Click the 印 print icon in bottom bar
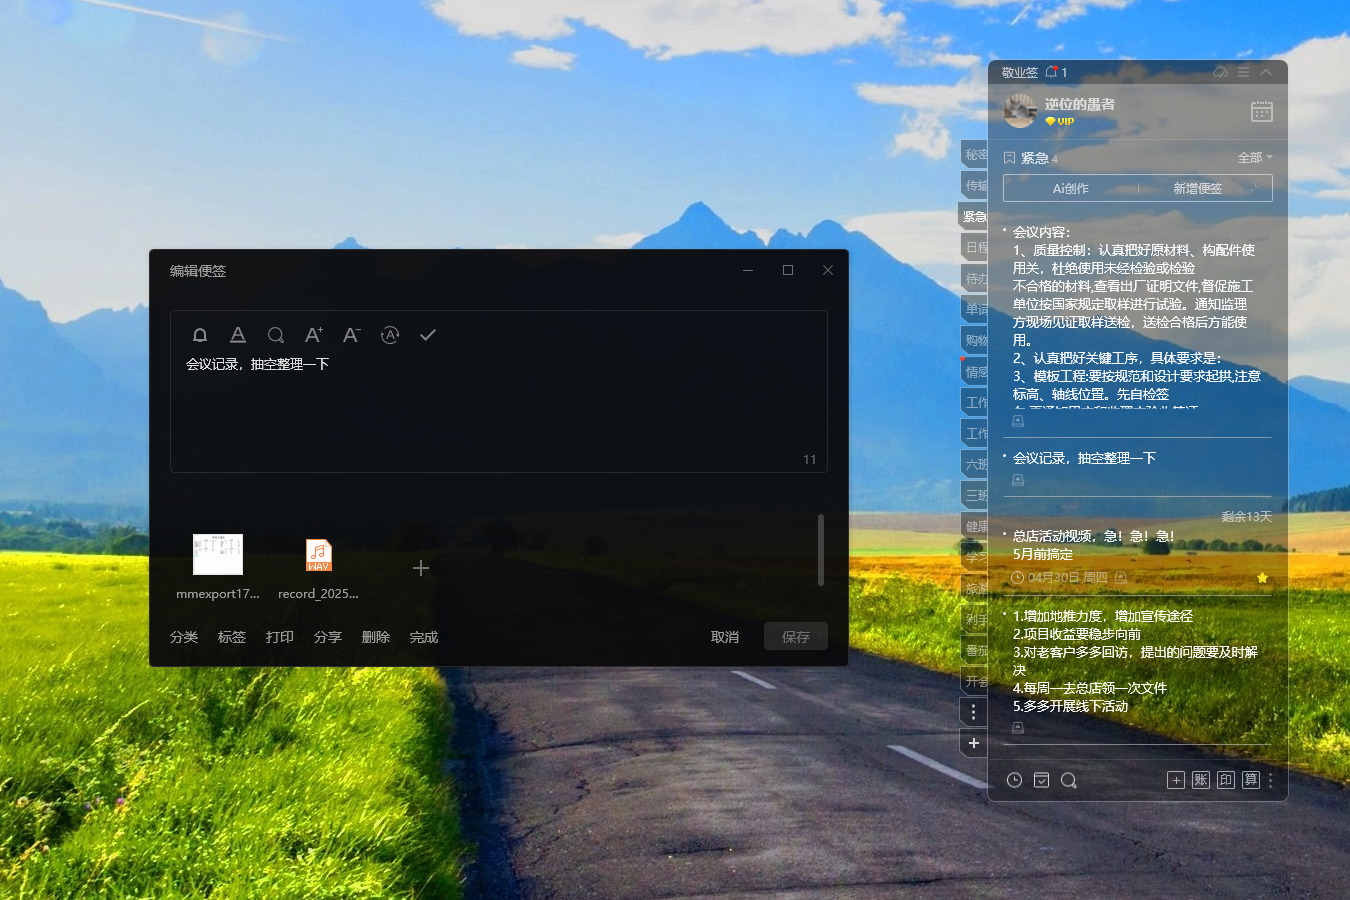Screen dimensions: 1350x900 coord(1225,779)
